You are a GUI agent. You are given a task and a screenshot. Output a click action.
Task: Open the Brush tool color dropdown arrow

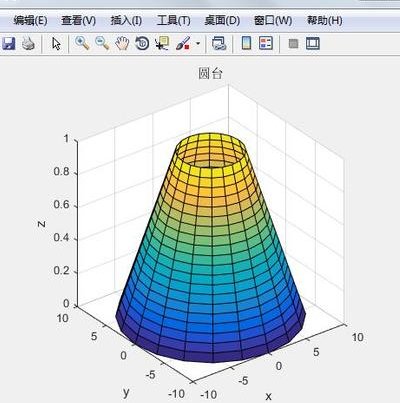coord(198,43)
